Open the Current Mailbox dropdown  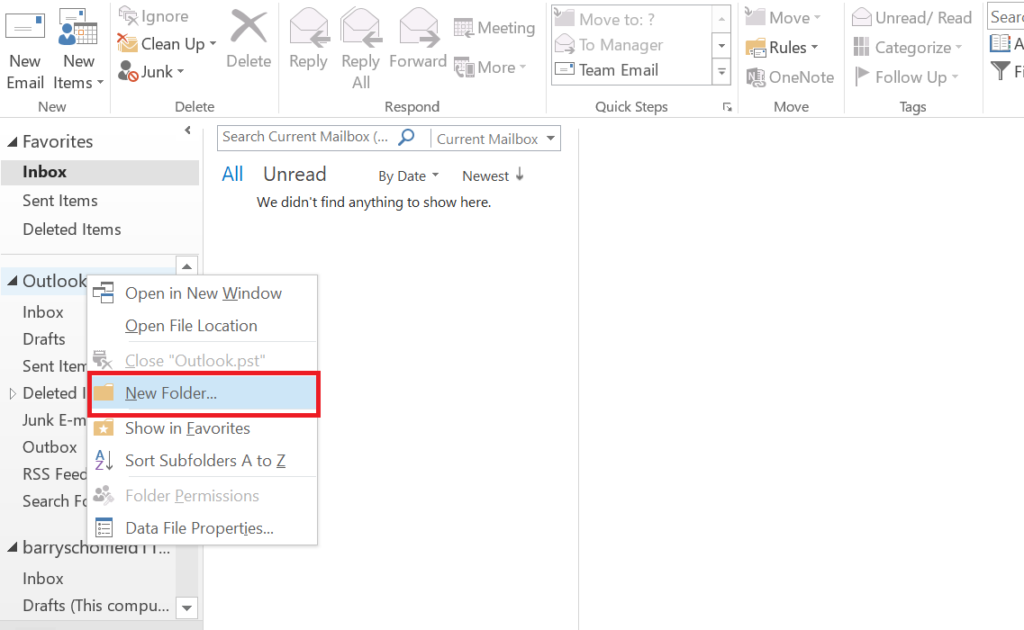tap(496, 138)
